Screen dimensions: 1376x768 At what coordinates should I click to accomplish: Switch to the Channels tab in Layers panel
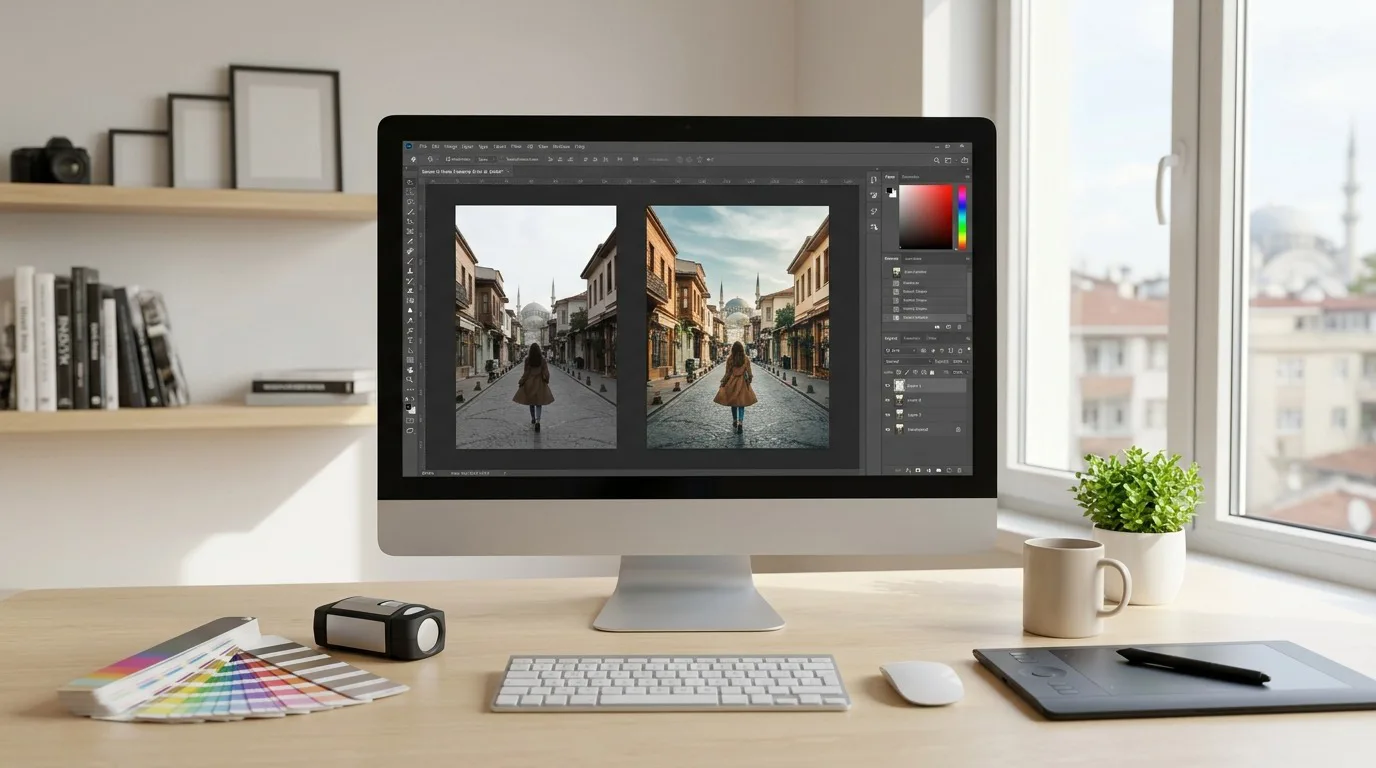[912, 338]
